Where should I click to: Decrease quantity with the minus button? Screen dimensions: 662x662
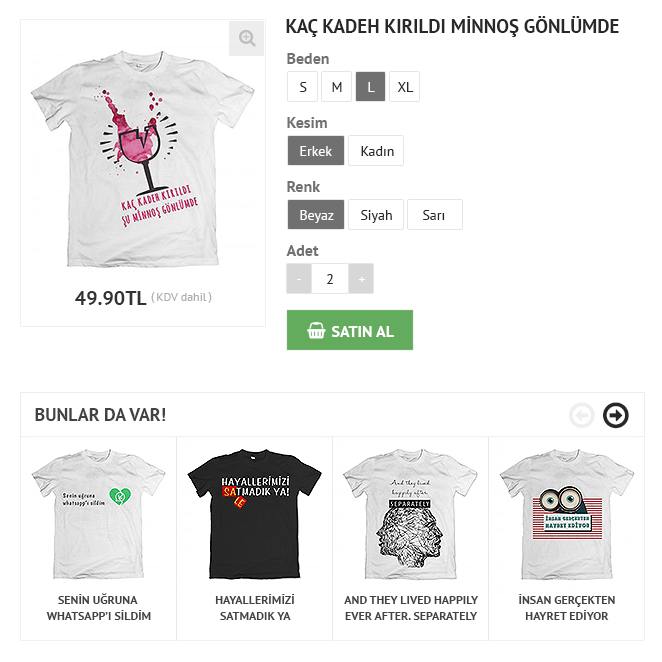click(x=299, y=279)
